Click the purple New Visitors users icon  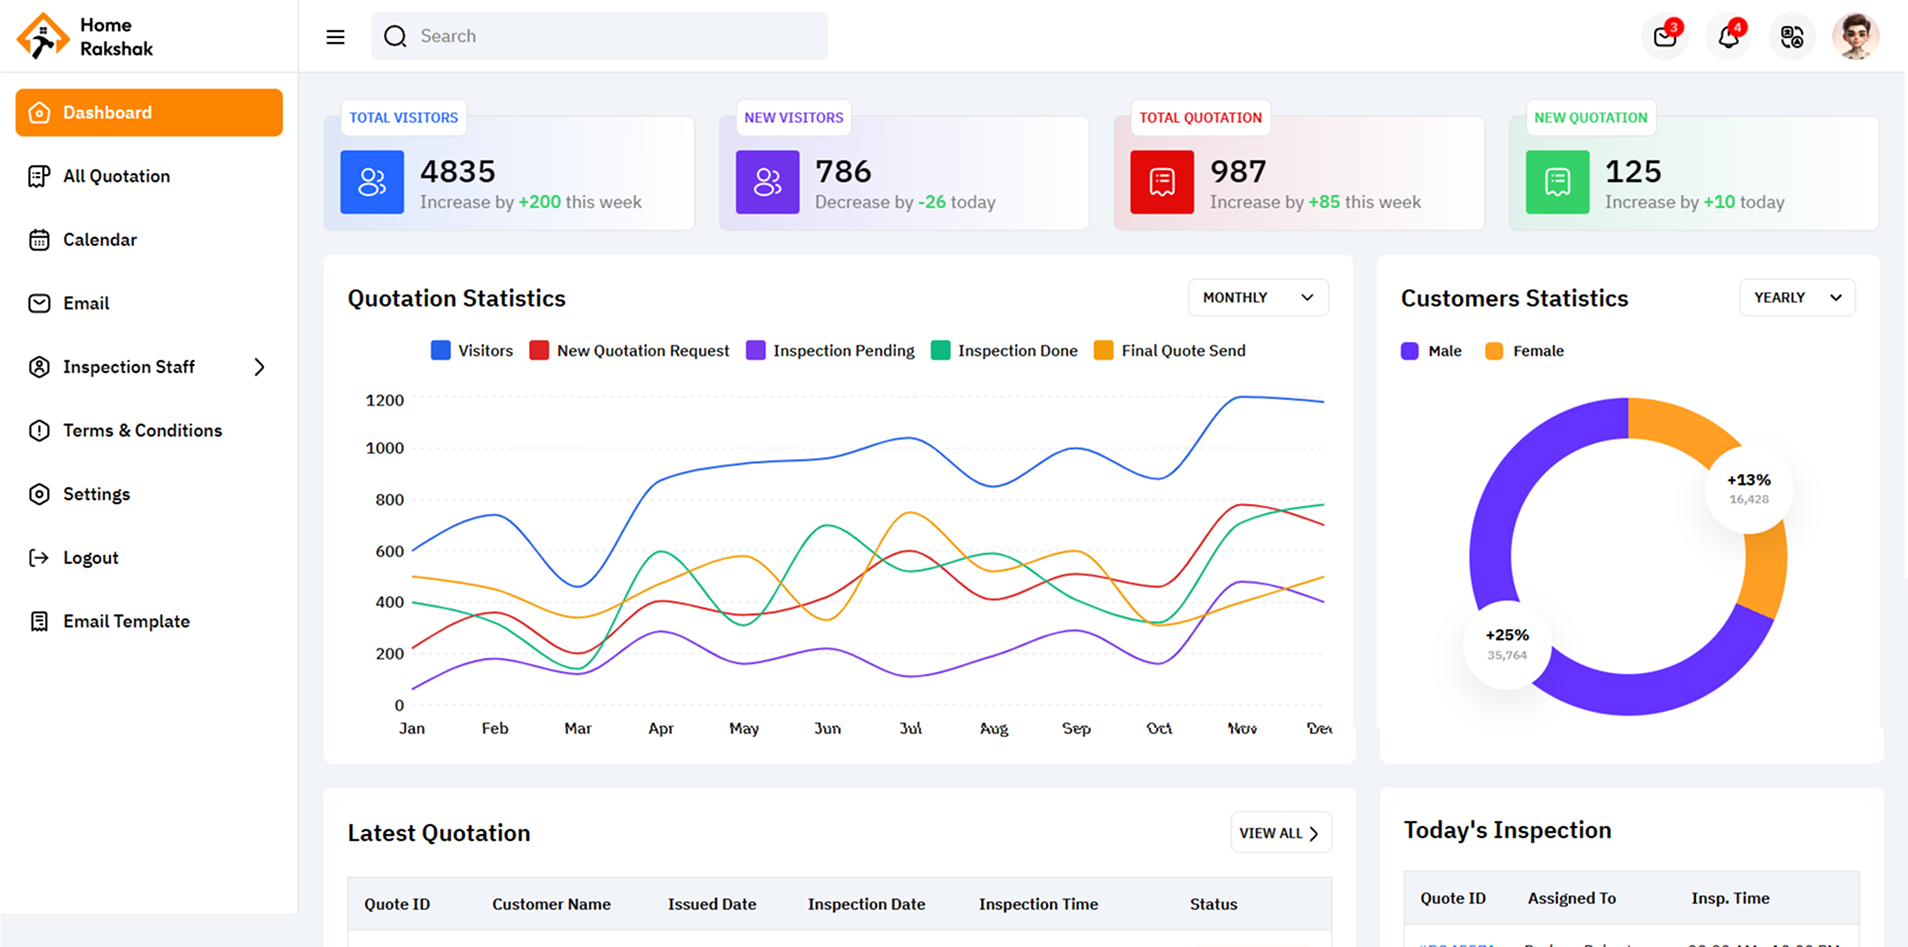coord(768,182)
